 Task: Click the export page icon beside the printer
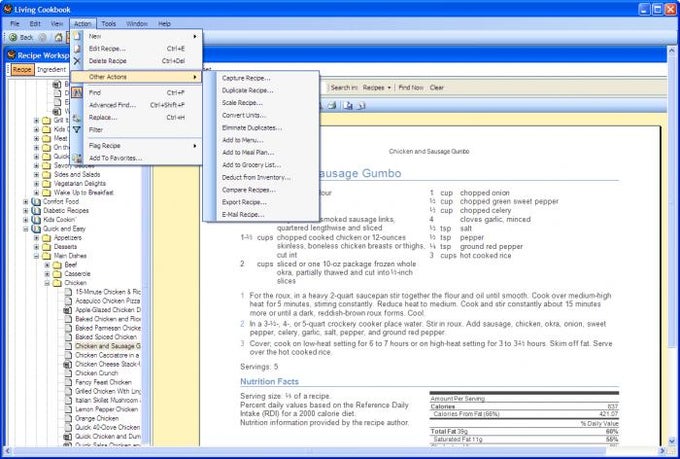[348, 105]
